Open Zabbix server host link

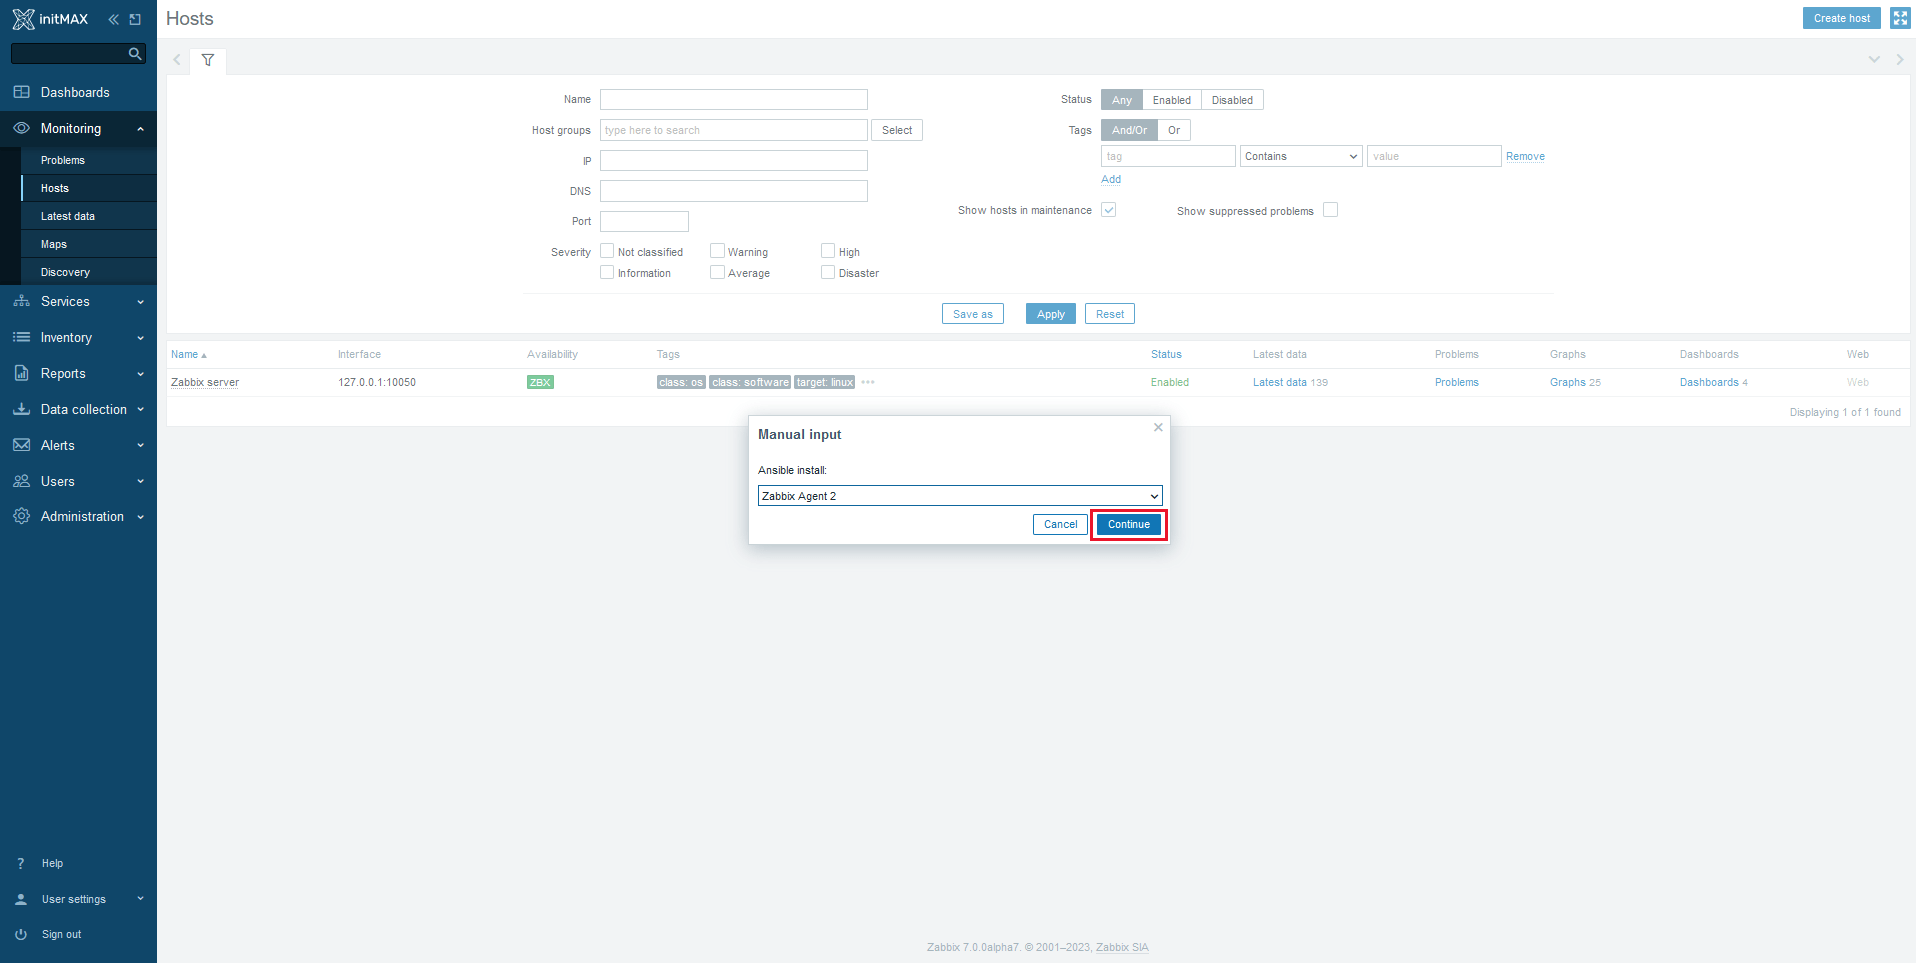pyautogui.click(x=205, y=382)
